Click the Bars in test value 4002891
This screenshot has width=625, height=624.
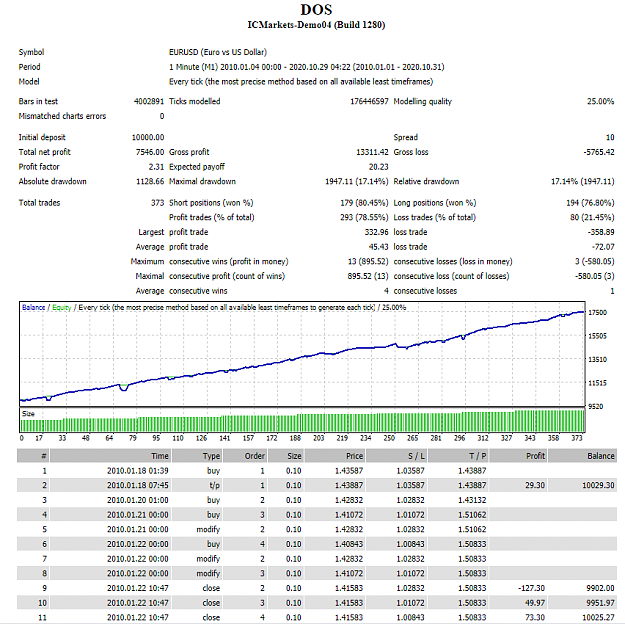pos(149,101)
